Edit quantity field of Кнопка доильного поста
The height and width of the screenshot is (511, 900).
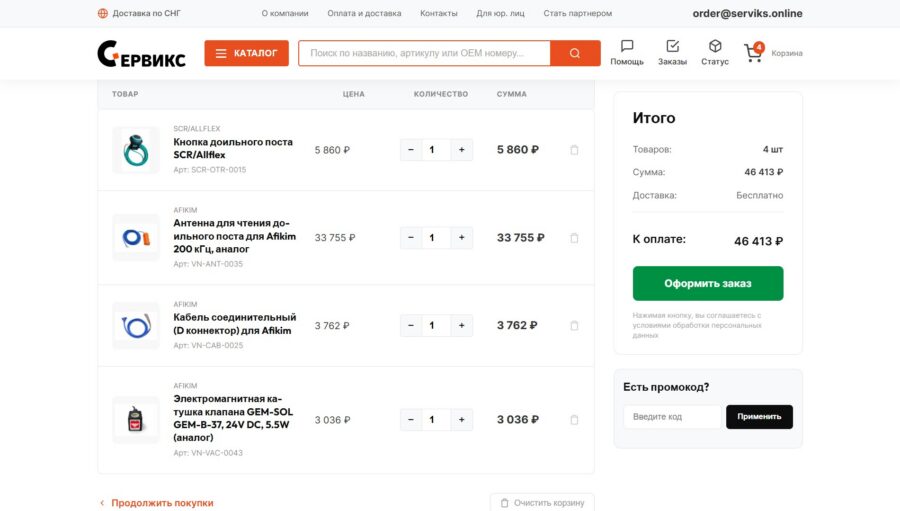click(436, 150)
